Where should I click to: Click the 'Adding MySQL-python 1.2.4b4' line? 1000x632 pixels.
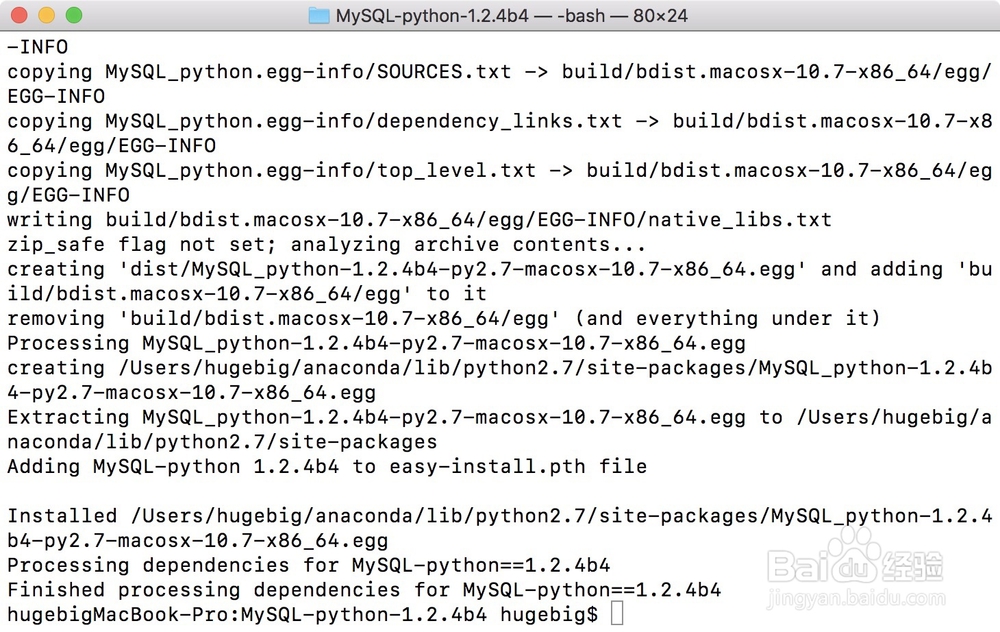(x=327, y=466)
